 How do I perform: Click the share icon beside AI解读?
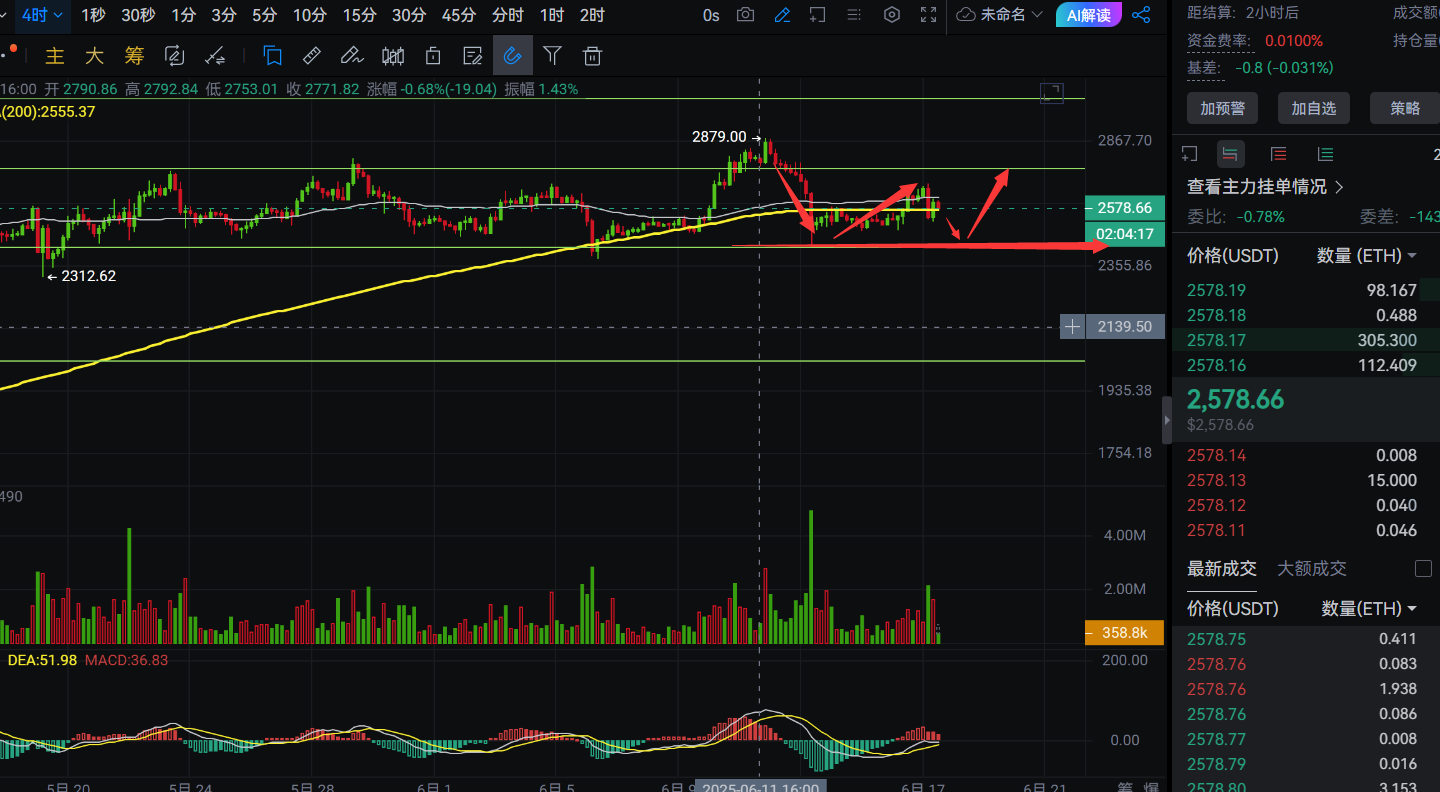tap(1141, 15)
